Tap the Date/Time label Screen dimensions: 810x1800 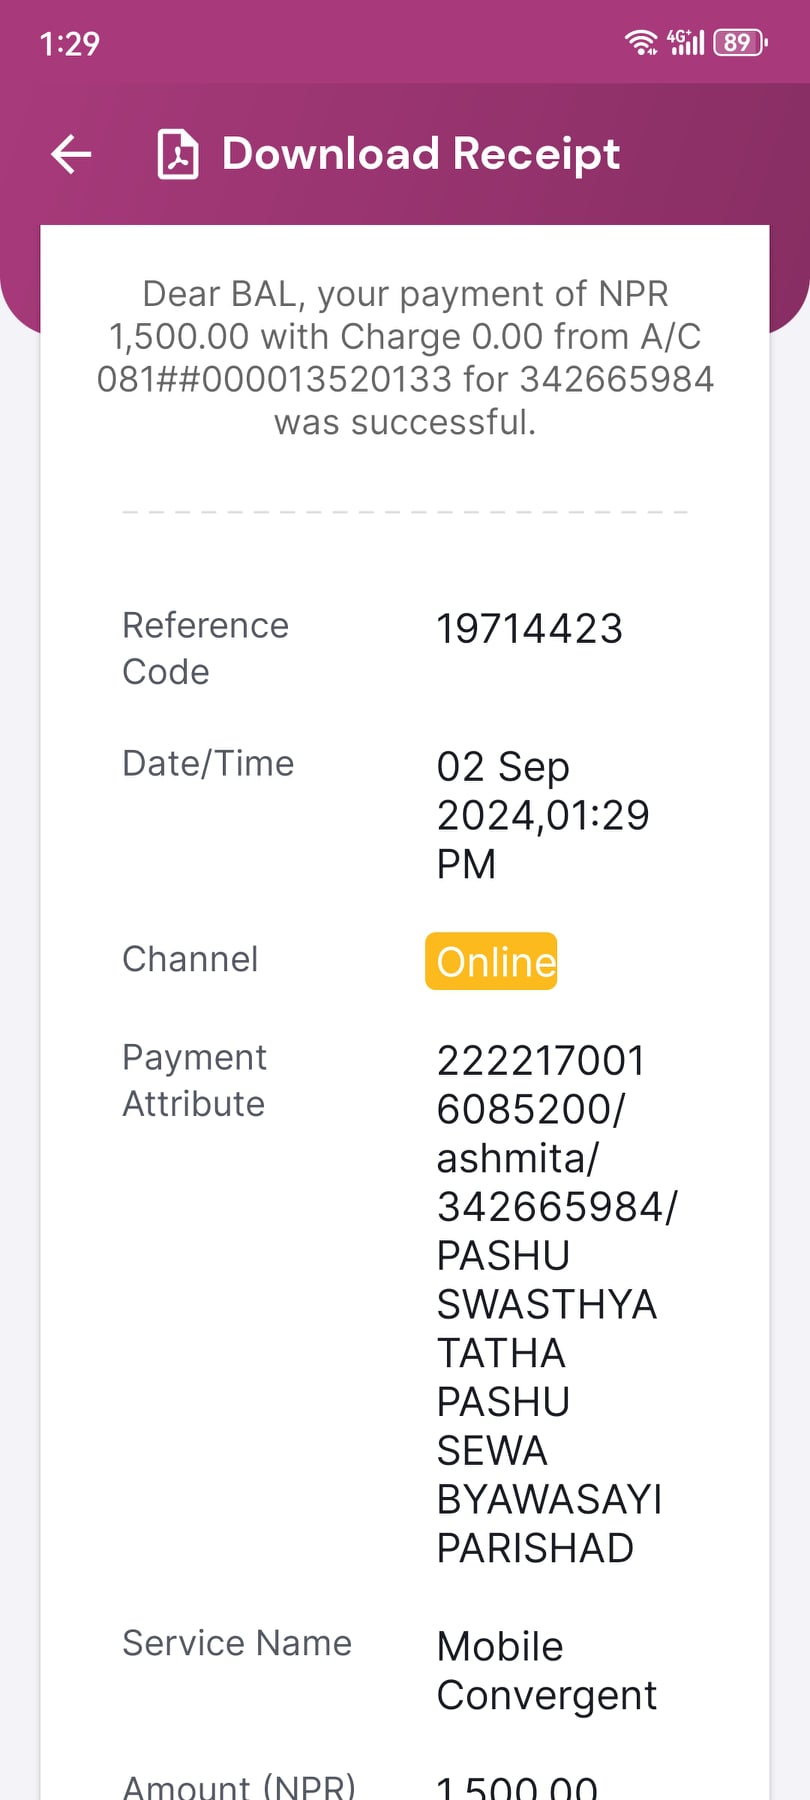point(208,763)
